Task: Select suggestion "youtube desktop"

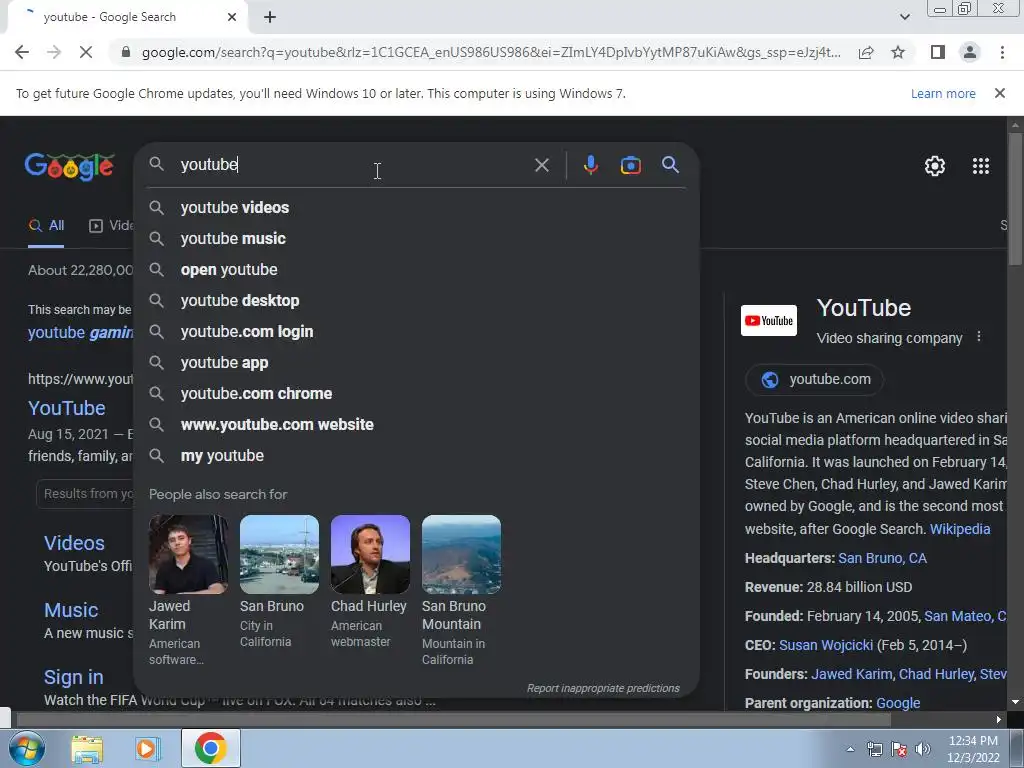Action: click(x=417, y=300)
